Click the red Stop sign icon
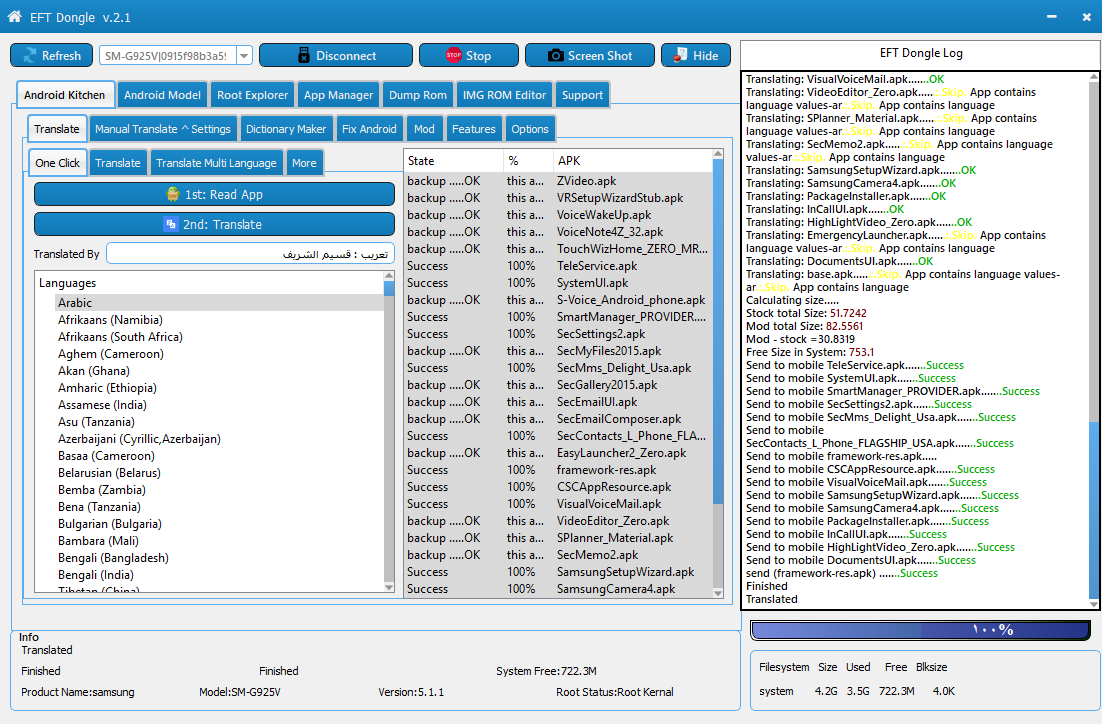 point(453,56)
